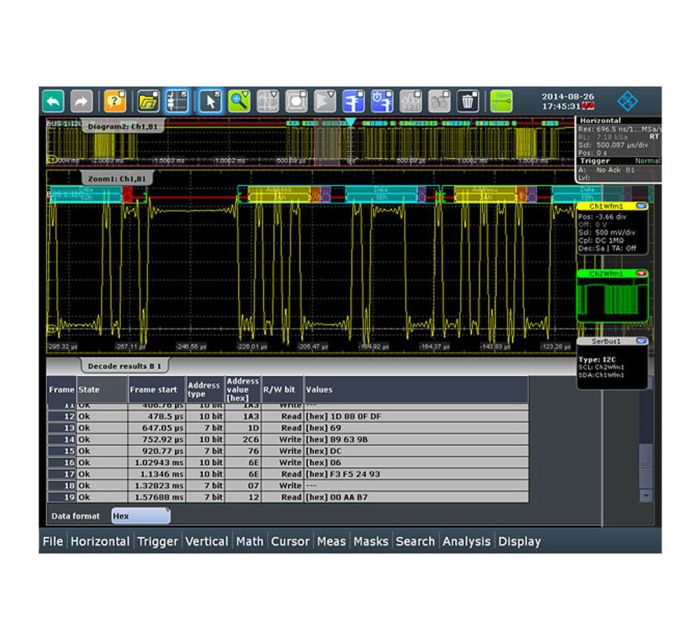Click '1.02943 ms' frame start cell
Viewport: 700px width, 640px height.
coord(157,463)
